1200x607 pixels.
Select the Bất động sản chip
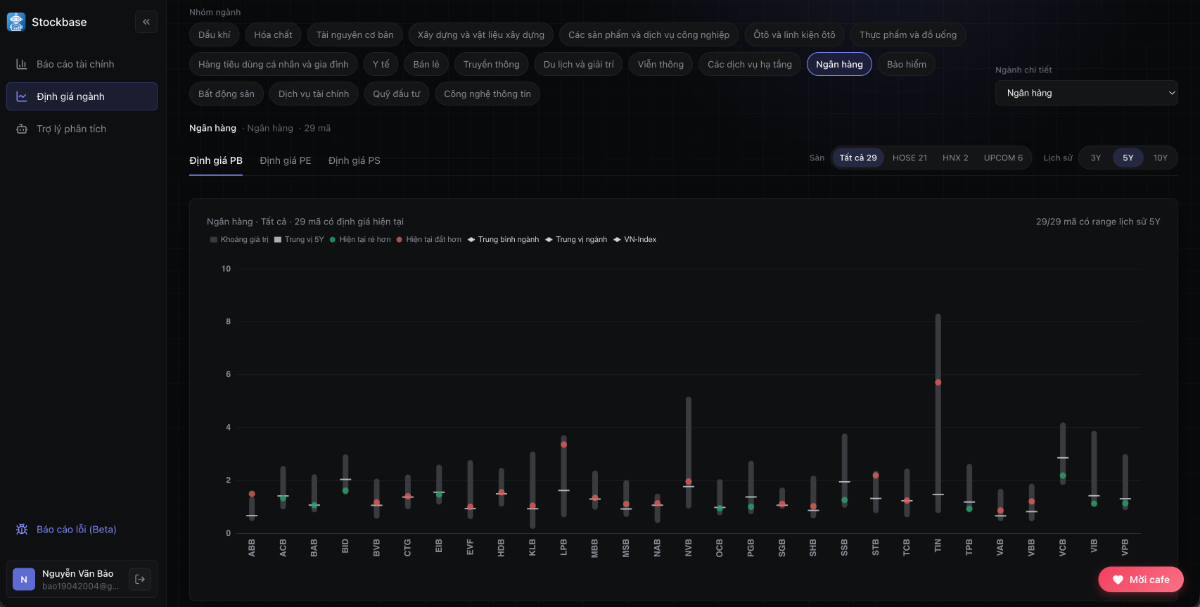click(x=227, y=94)
